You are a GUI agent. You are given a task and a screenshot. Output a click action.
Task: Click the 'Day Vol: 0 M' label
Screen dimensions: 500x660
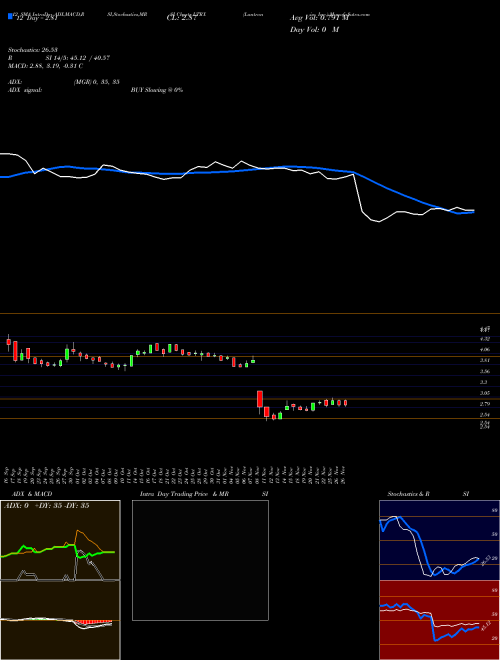coord(314,29)
